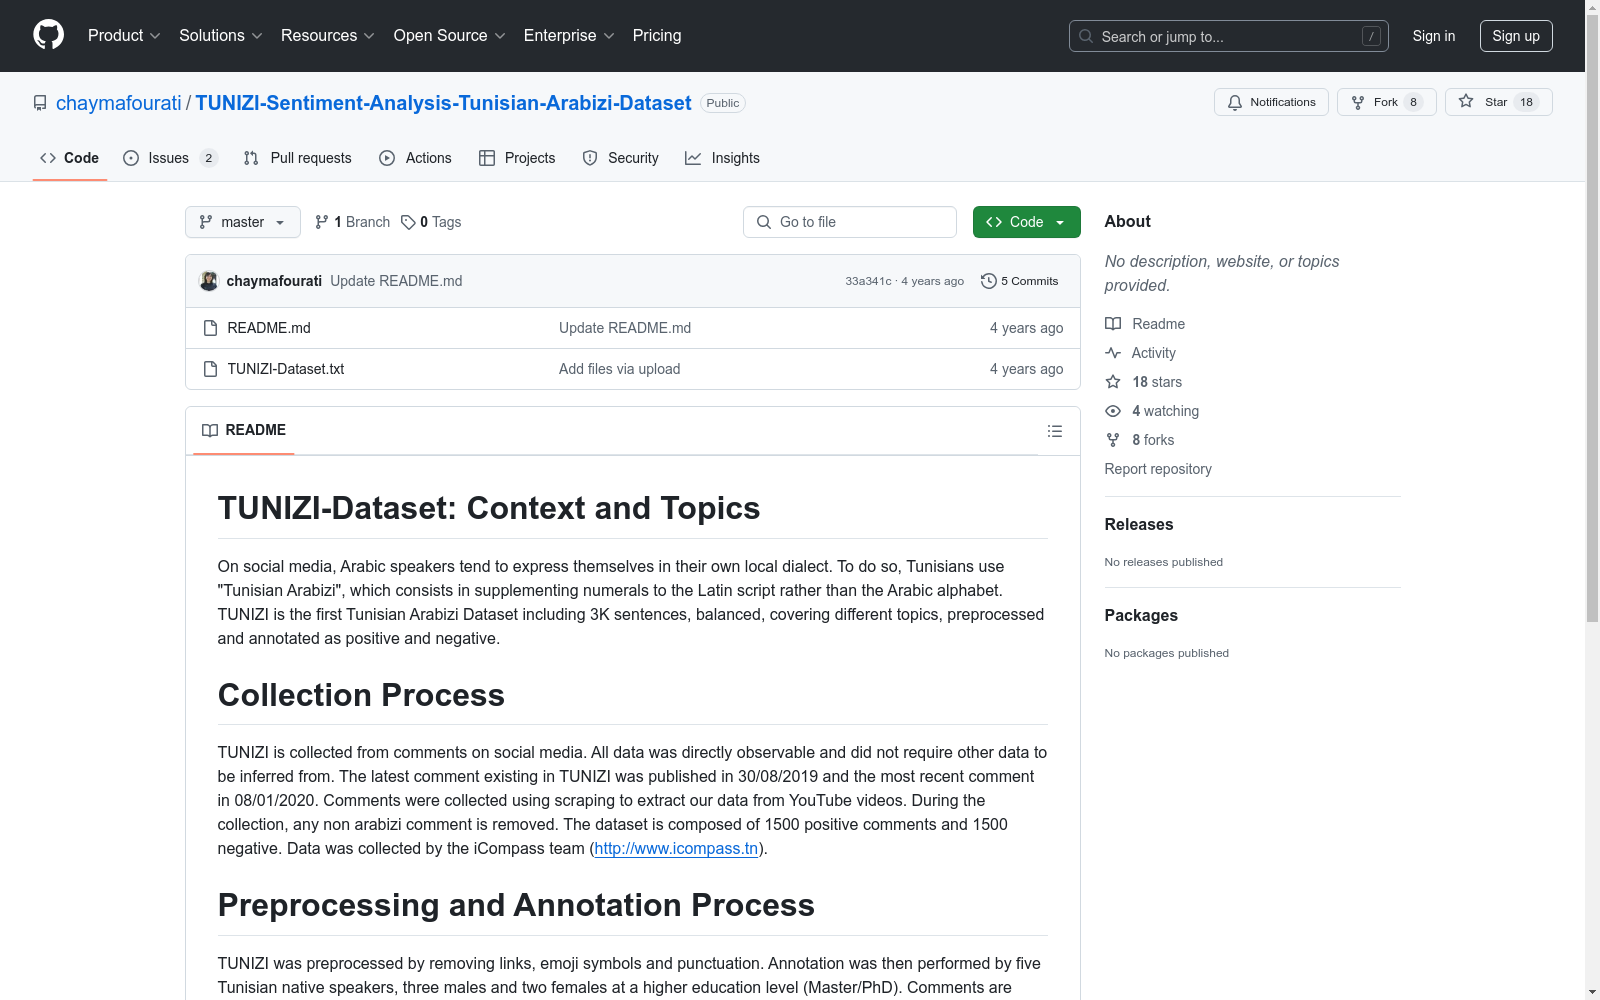Open the README.md row's Update README.md commit
This screenshot has width=1600, height=1000.
click(625, 328)
